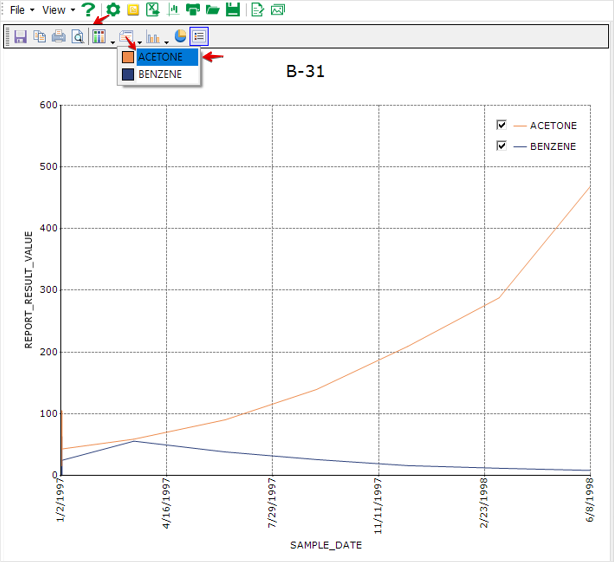Click the orange ACETONE color swatch

(127, 57)
